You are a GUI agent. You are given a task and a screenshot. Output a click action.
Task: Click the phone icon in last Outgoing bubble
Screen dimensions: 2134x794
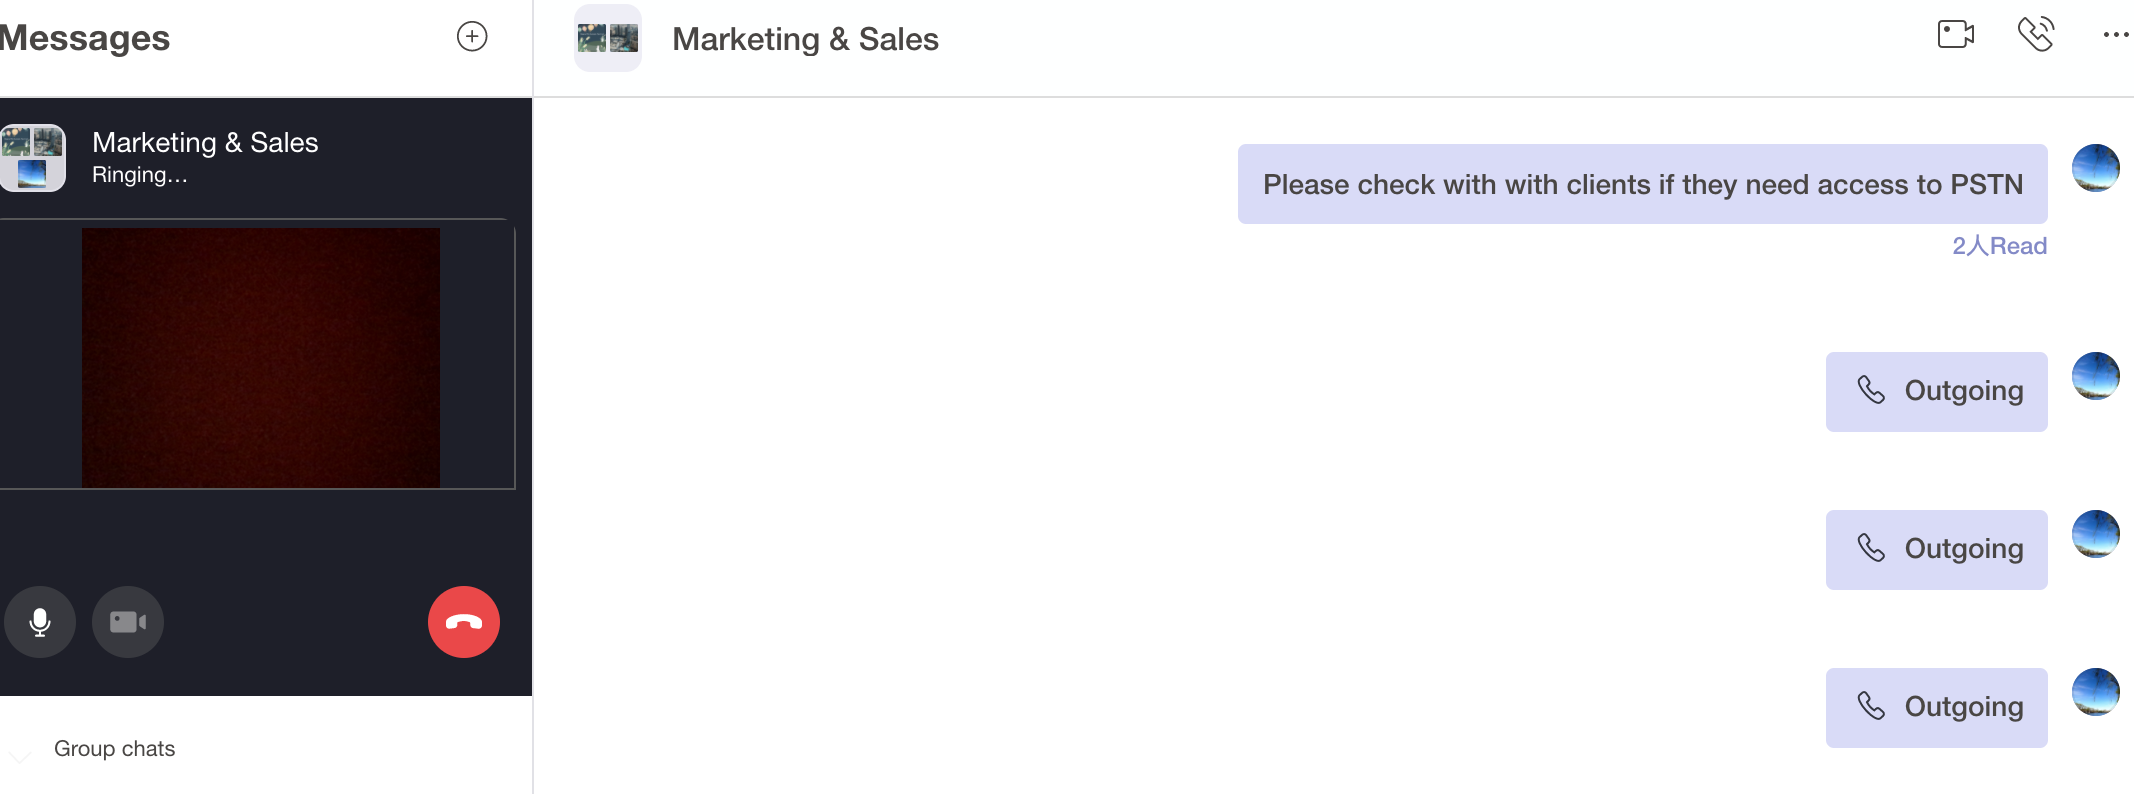click(1871, 706)
